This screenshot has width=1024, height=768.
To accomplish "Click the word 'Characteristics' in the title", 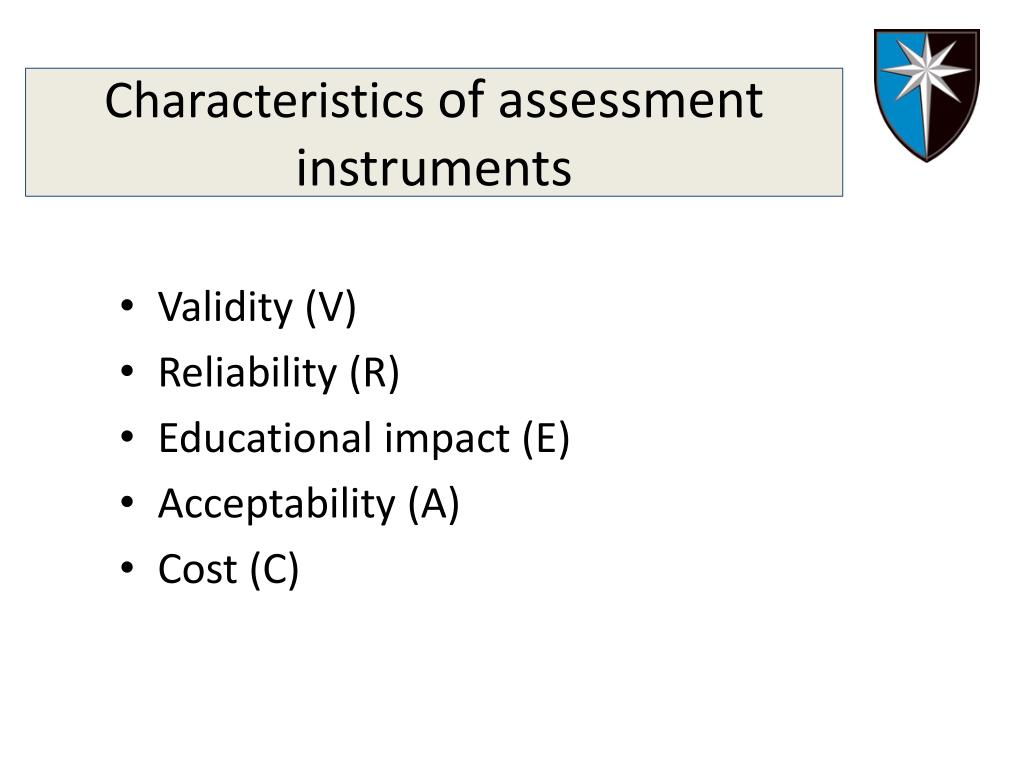I will (264, 101).
